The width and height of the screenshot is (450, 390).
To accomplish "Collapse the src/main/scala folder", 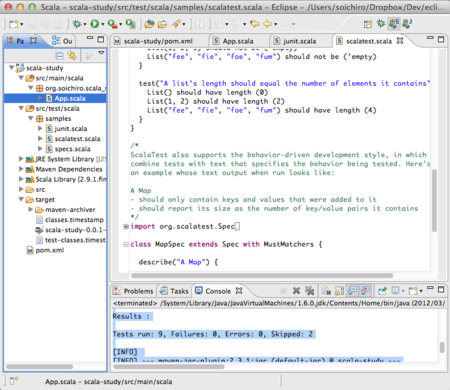I will [x=21, y=78].
